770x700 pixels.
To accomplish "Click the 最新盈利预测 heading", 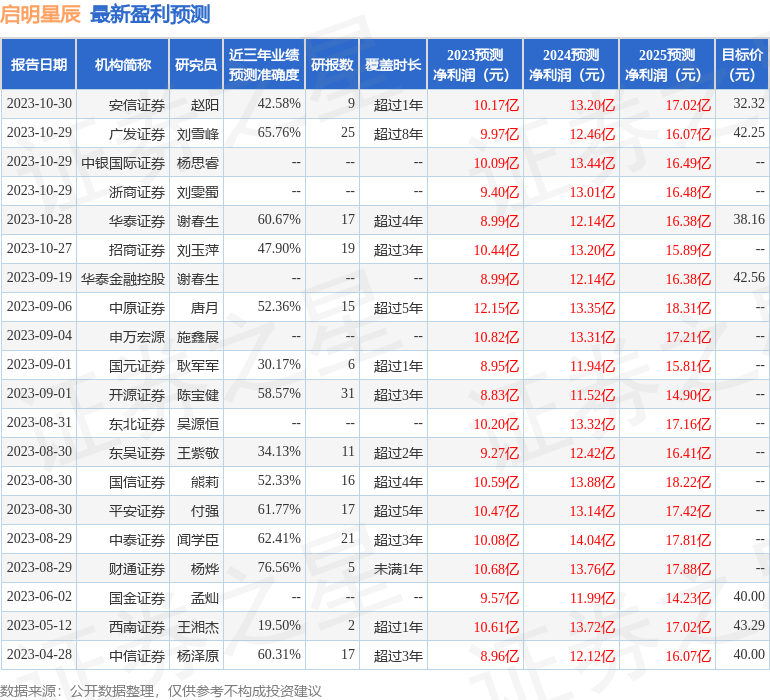I will click(x=150, y=14).
